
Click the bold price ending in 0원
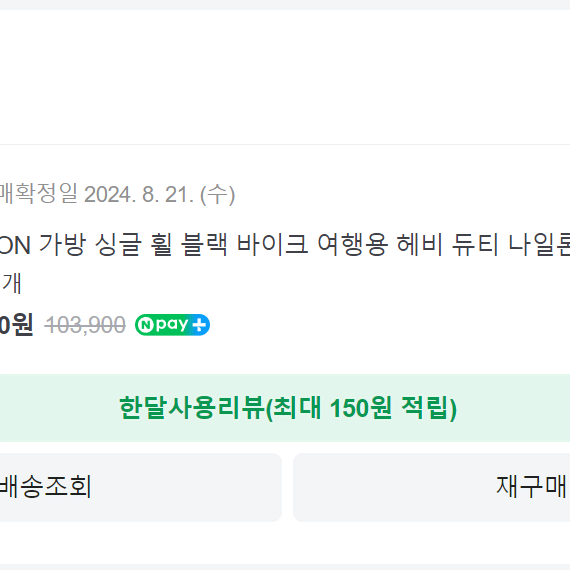pyautogui.click(x=16, y=325)
